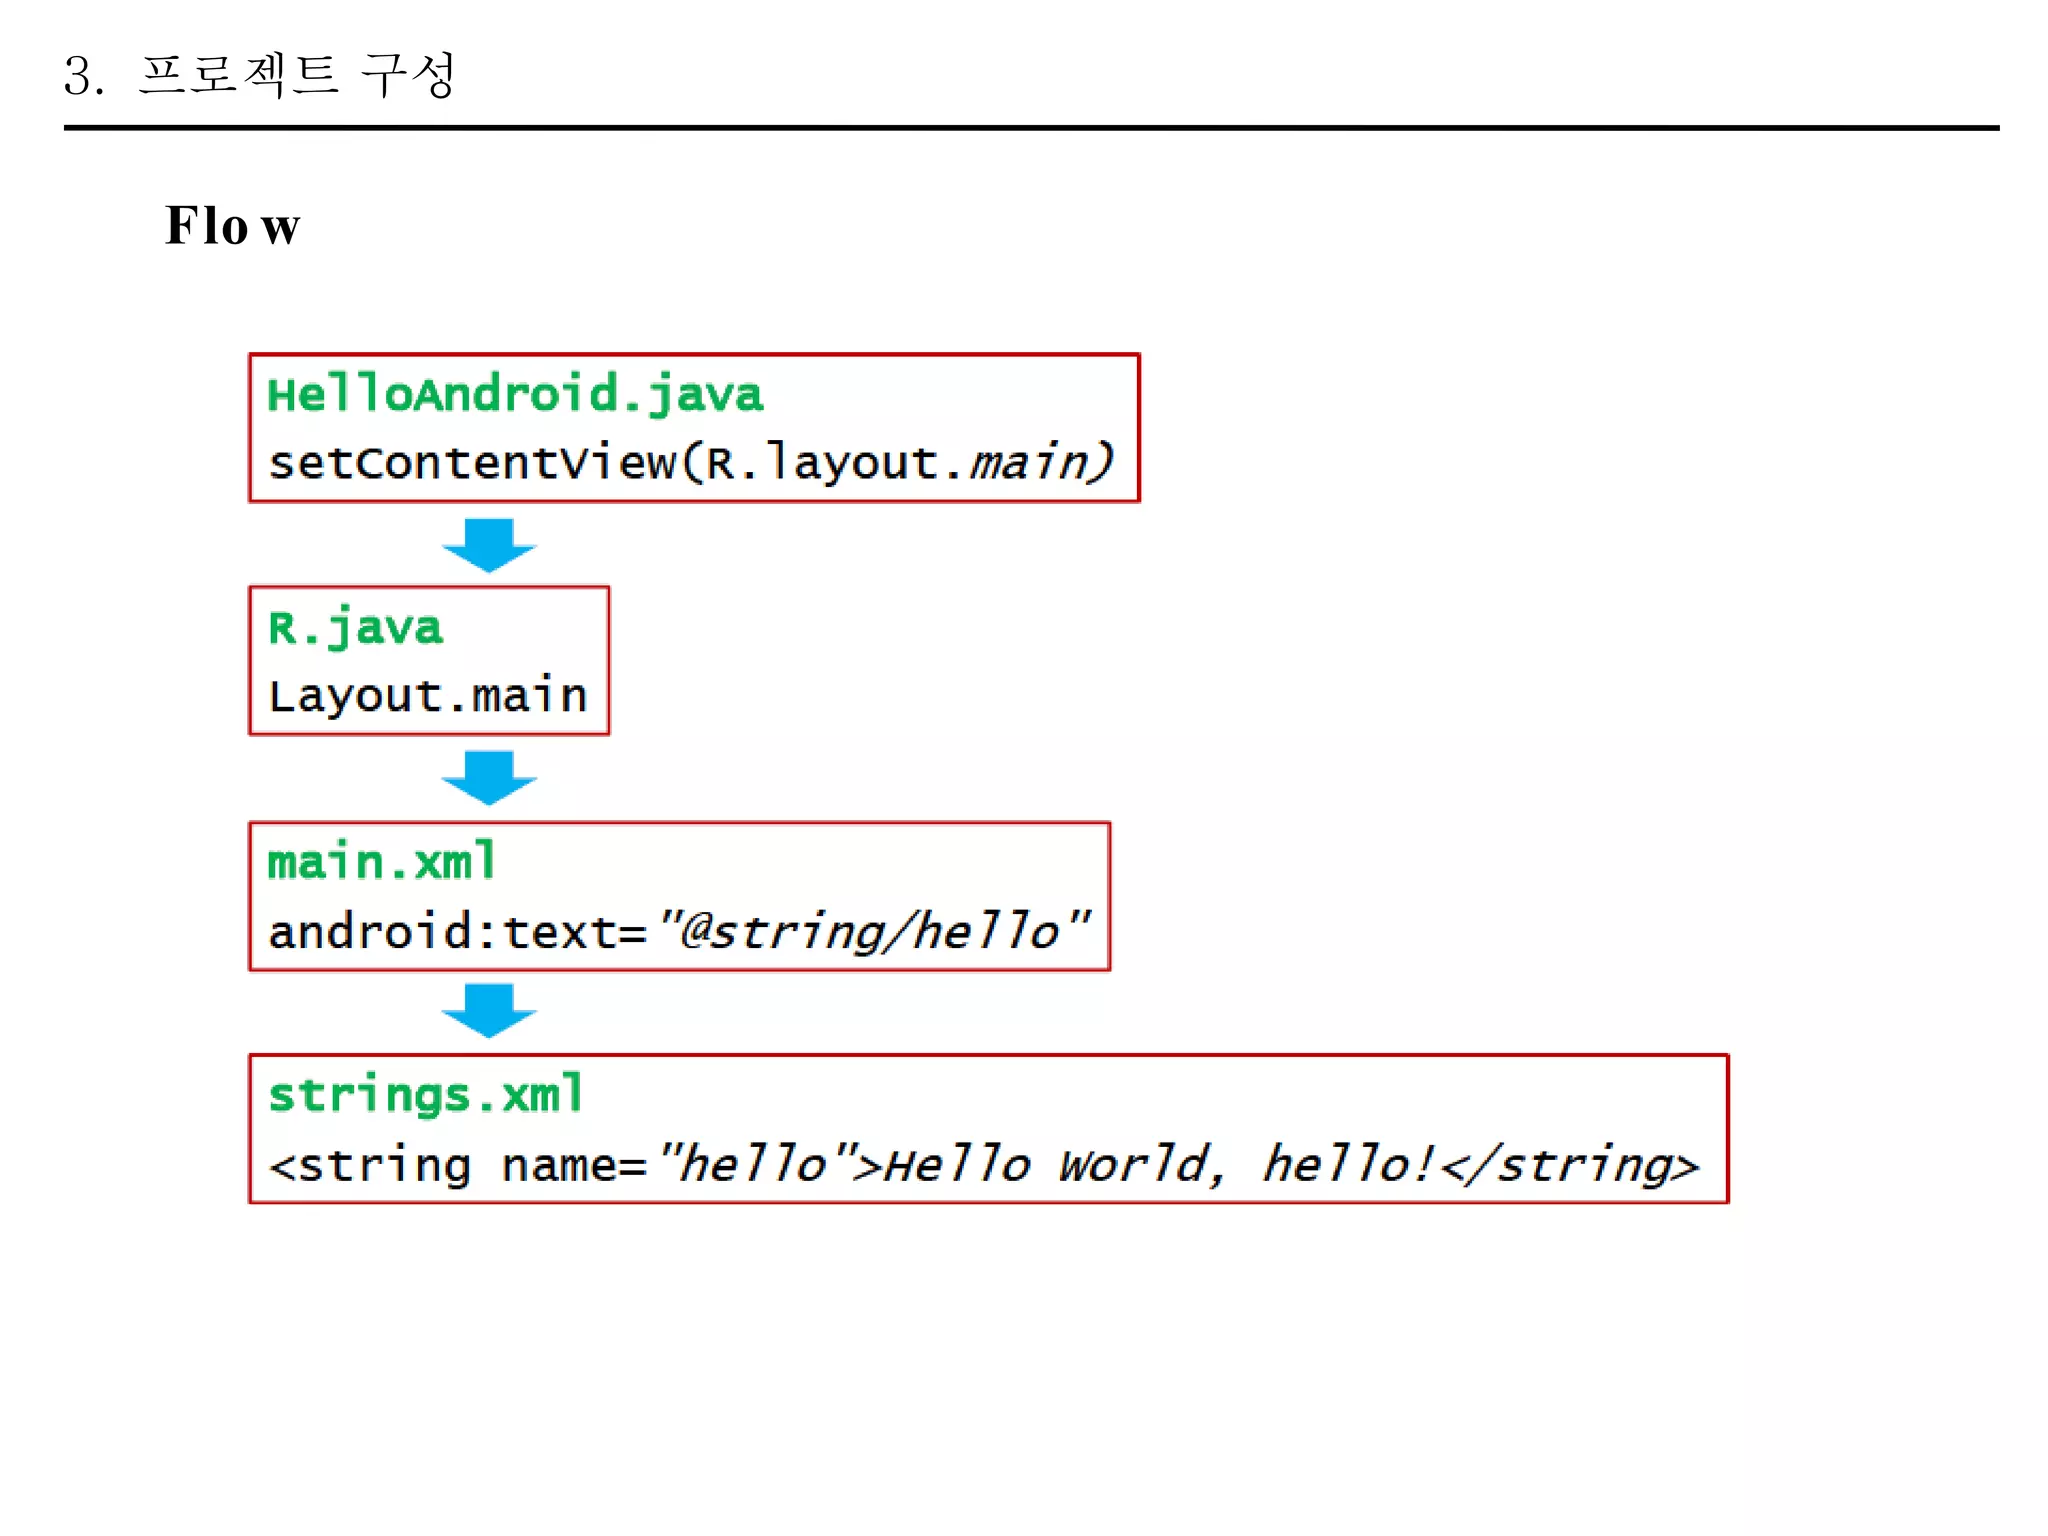The width and height of the screenshot is (2048, 1536).
Task: Click the main.xml green heading
Action: (x=382, y=862)
